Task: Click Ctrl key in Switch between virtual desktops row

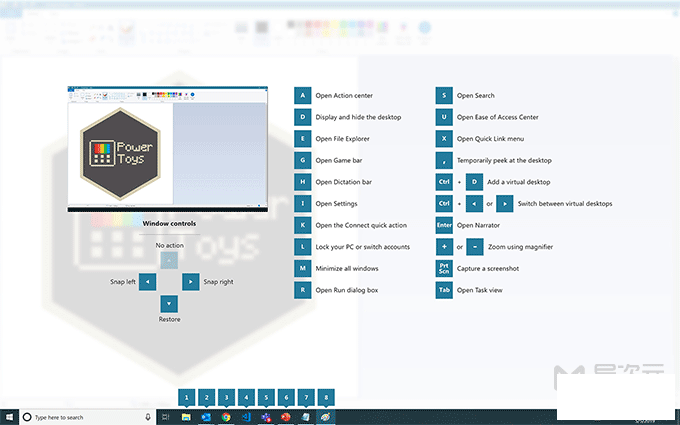Action: point(444,203)
